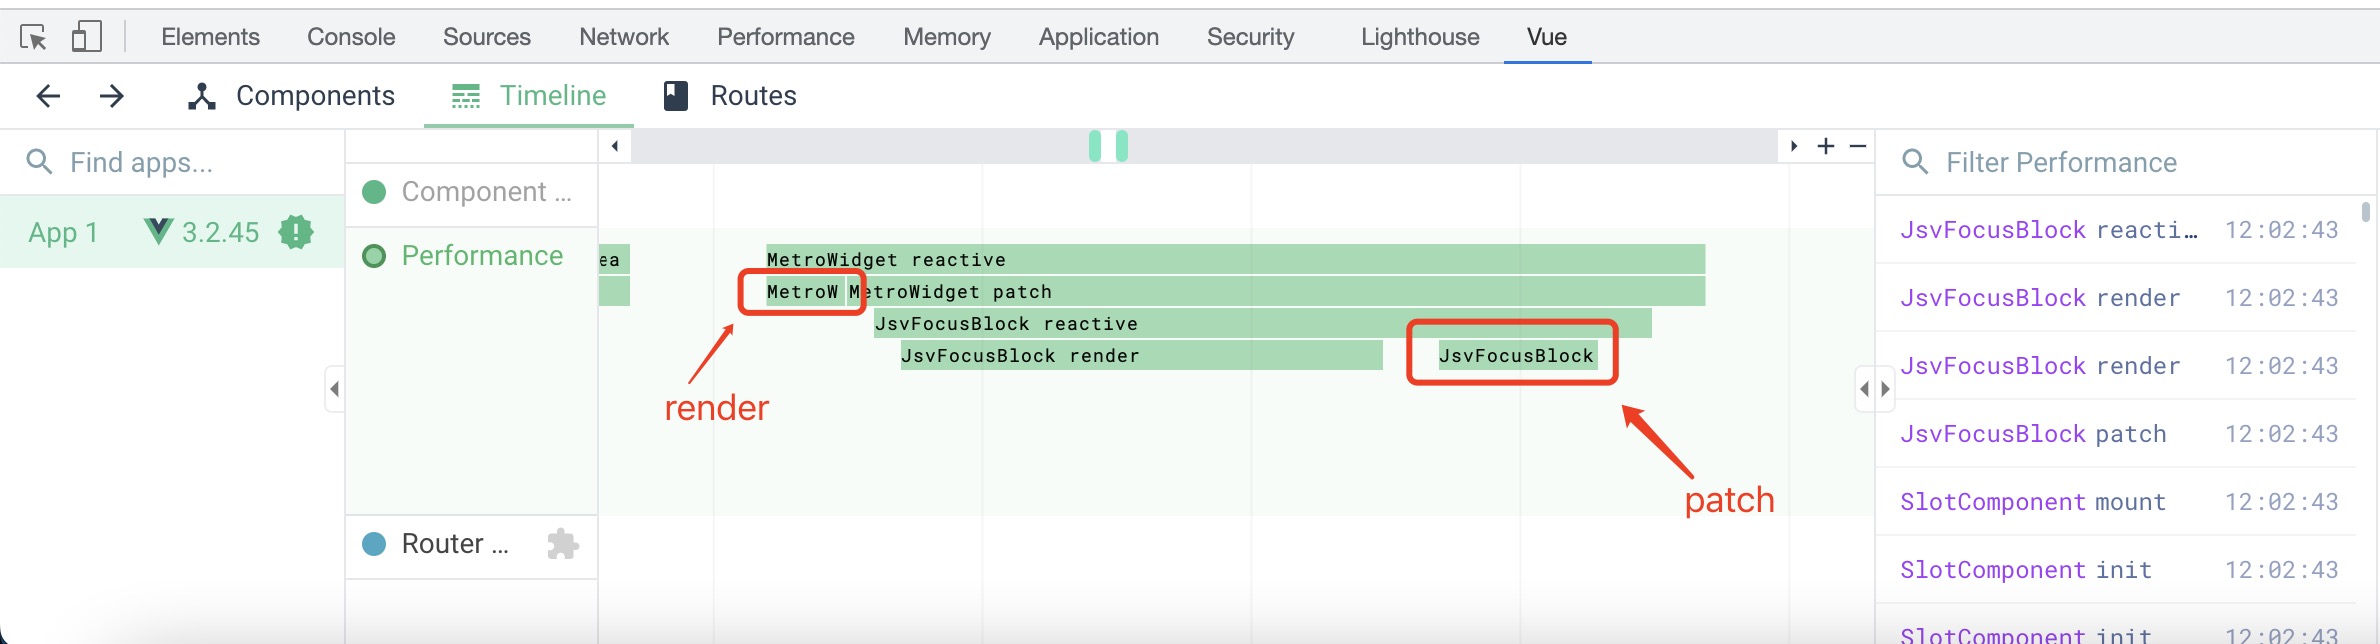Open the Network devtools tab
Viewport: 2380px width, 644px height.
point(623,38)
